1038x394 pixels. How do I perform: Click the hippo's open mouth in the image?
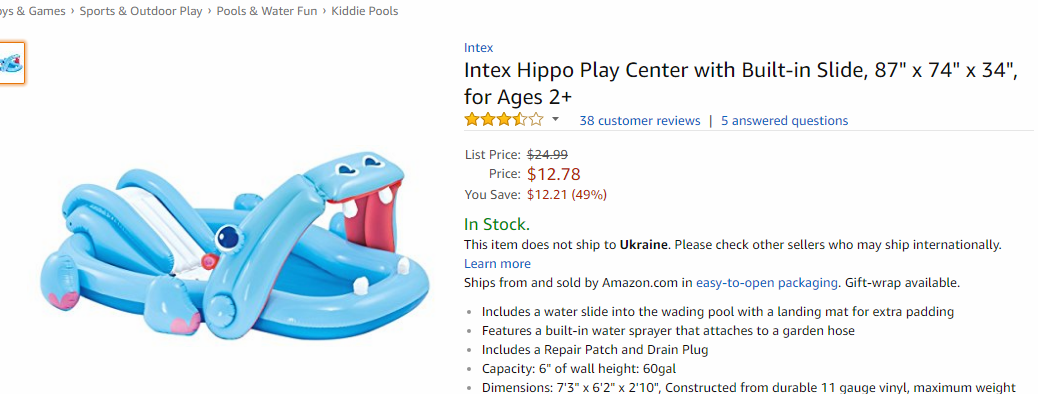point(373,215)
